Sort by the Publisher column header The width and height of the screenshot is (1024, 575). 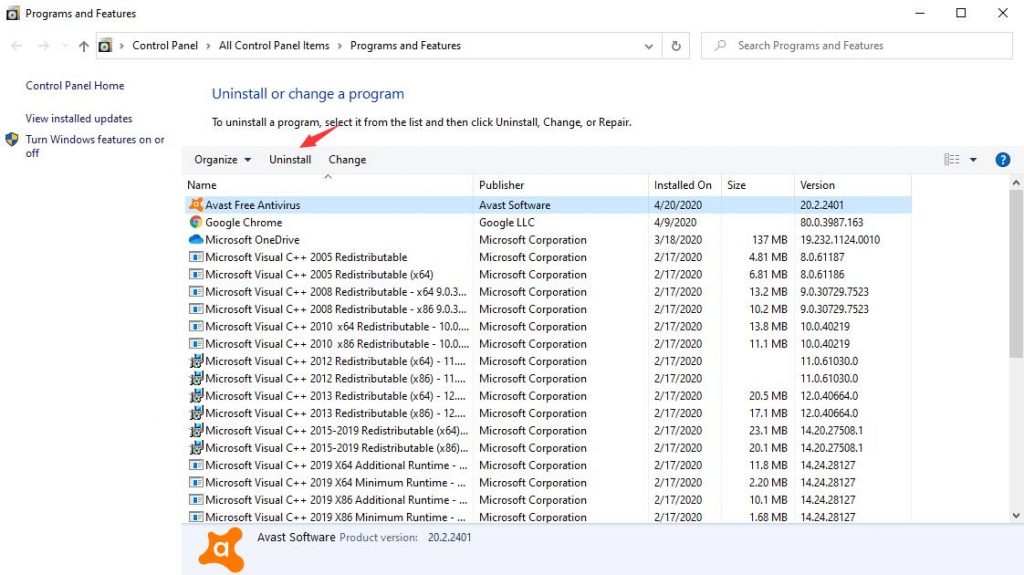tap(561, 185)
